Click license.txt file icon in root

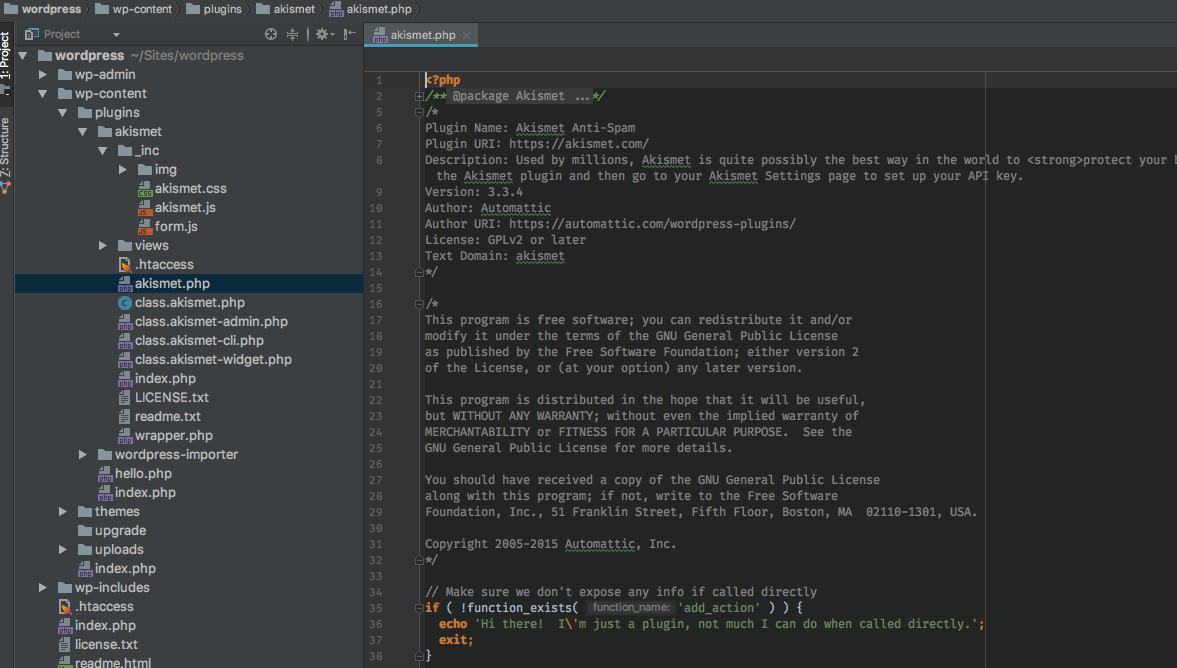tap(65, 645)
